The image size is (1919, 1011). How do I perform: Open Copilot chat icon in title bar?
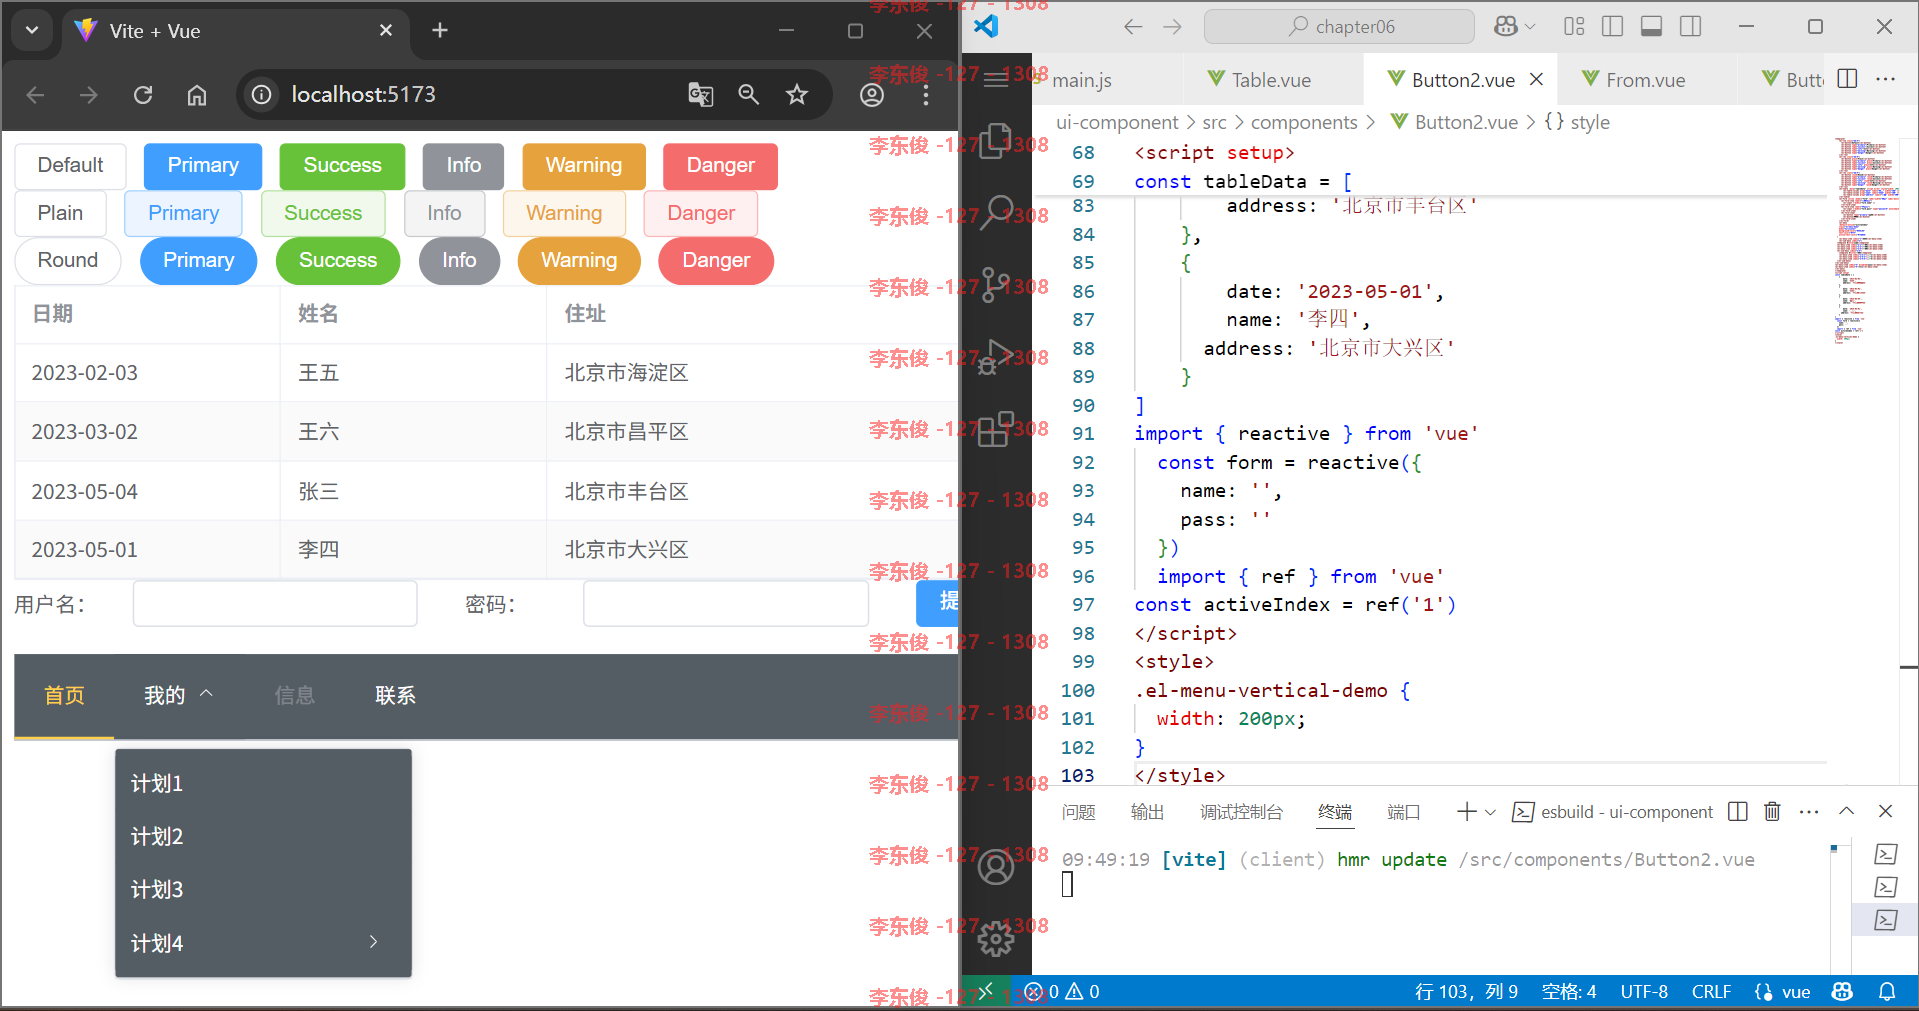[x=1505, y=27]
